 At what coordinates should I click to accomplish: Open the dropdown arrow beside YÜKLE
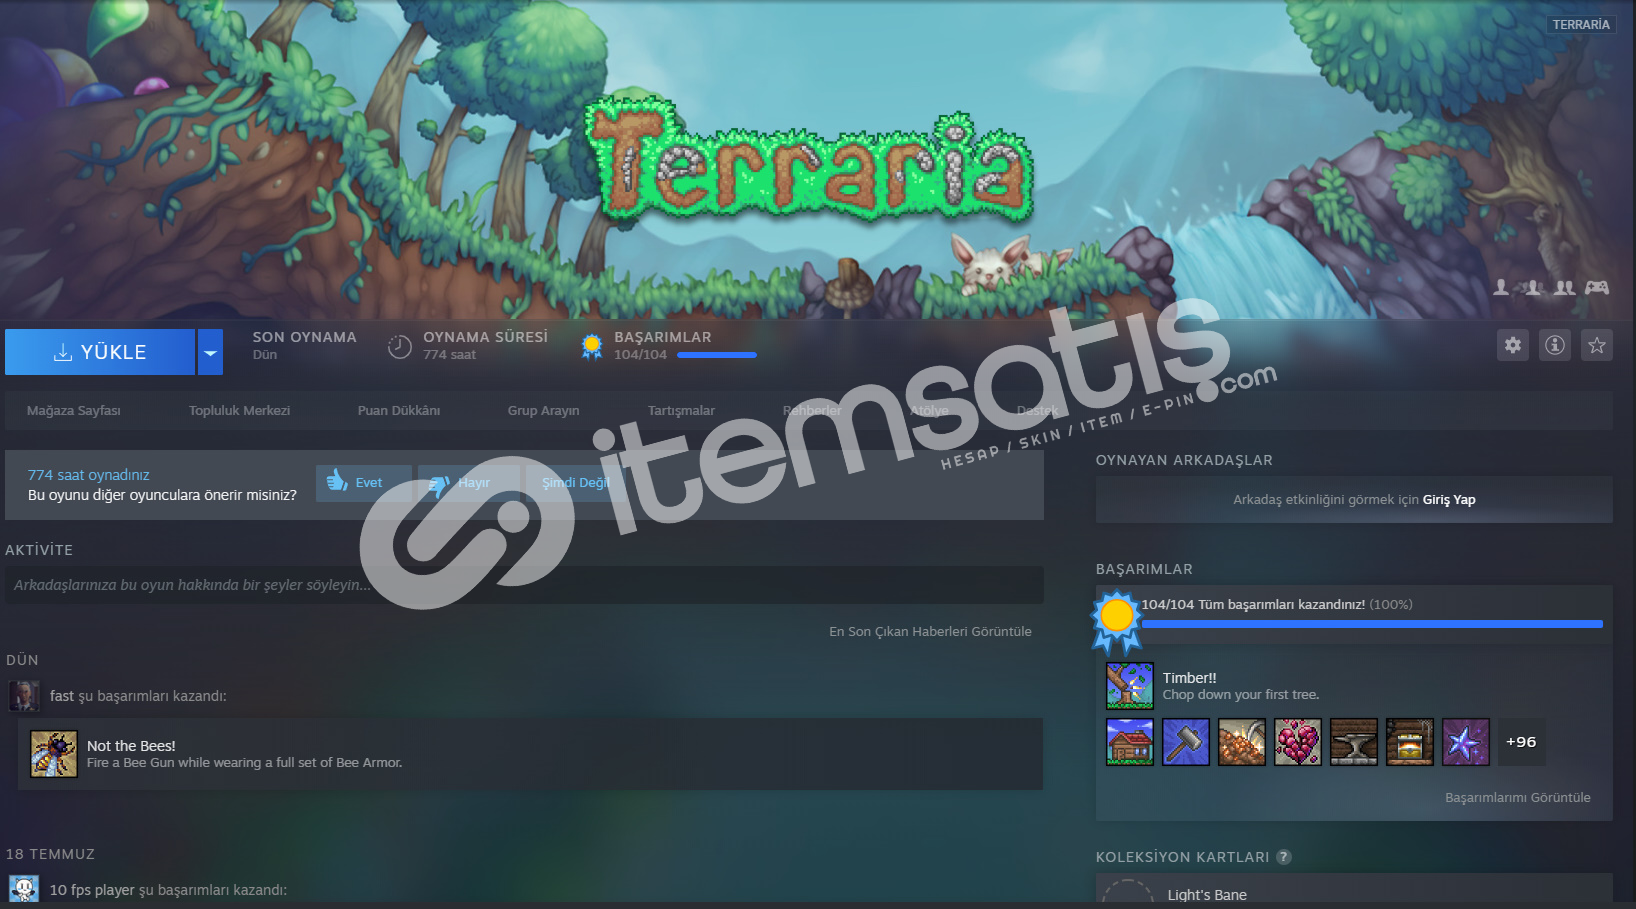210,352
